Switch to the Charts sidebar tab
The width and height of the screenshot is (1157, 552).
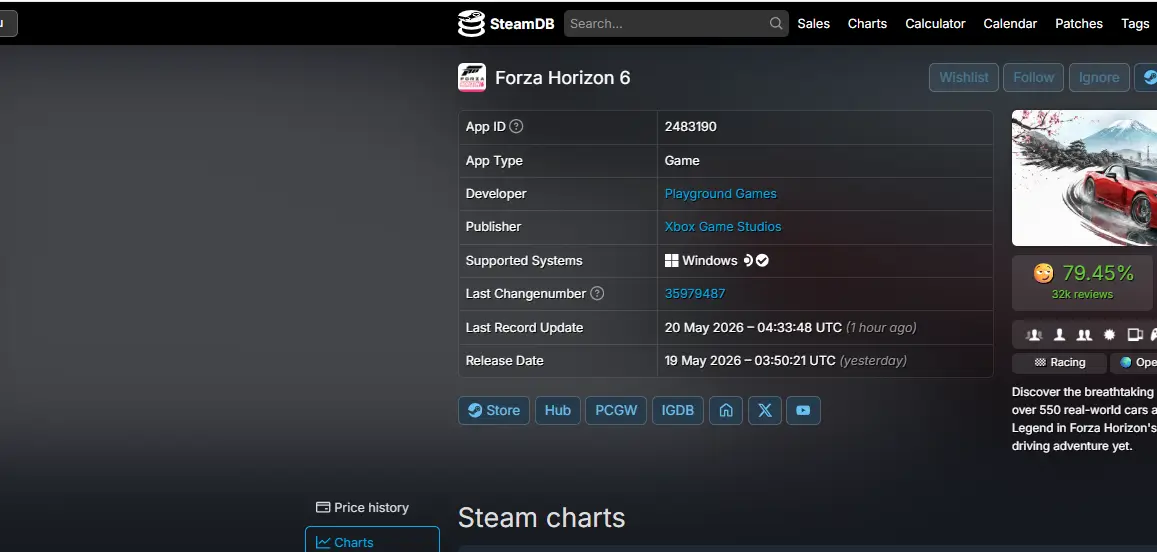[373, 542]
